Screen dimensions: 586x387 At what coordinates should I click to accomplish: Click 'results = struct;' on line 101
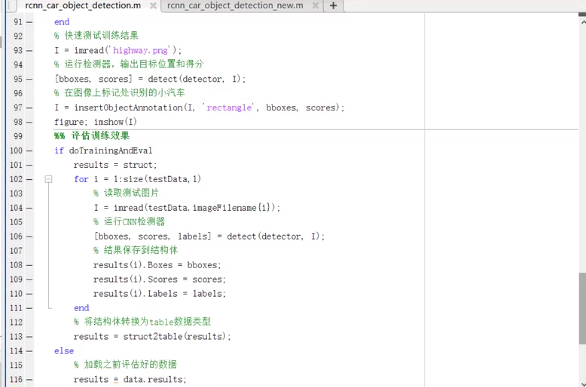pos(115,165)
